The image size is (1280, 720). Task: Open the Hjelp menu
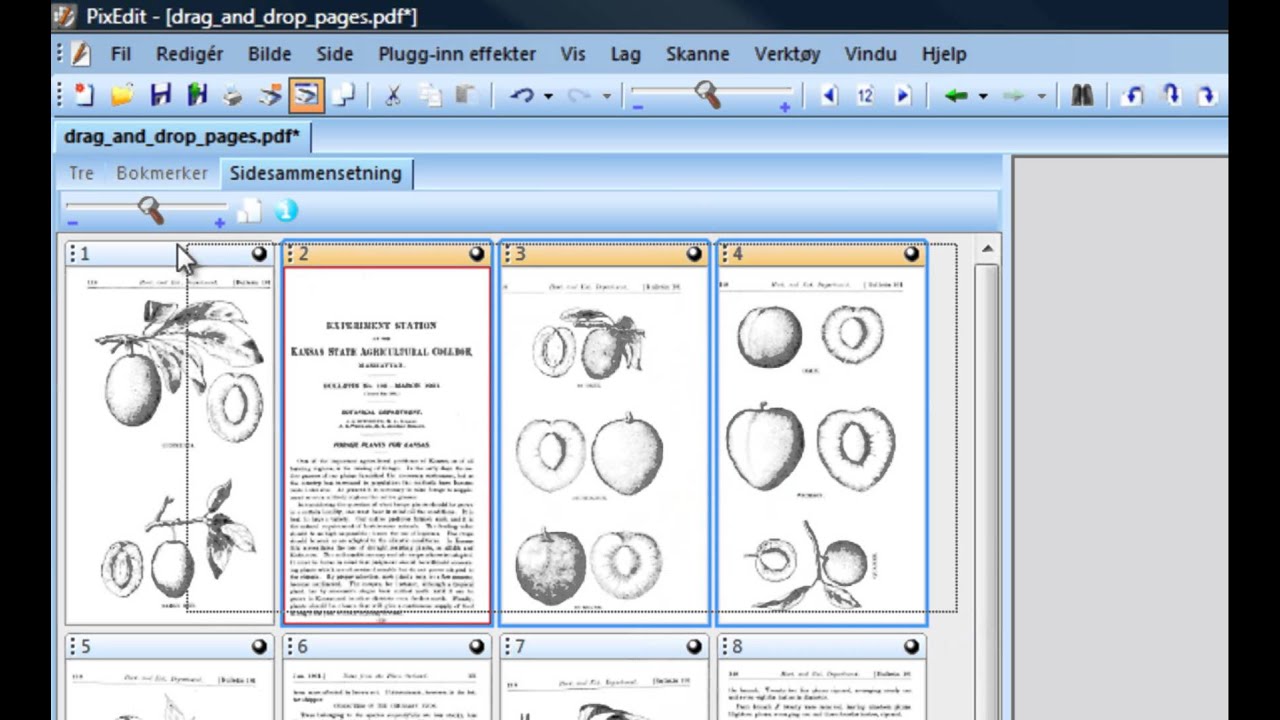944,54
